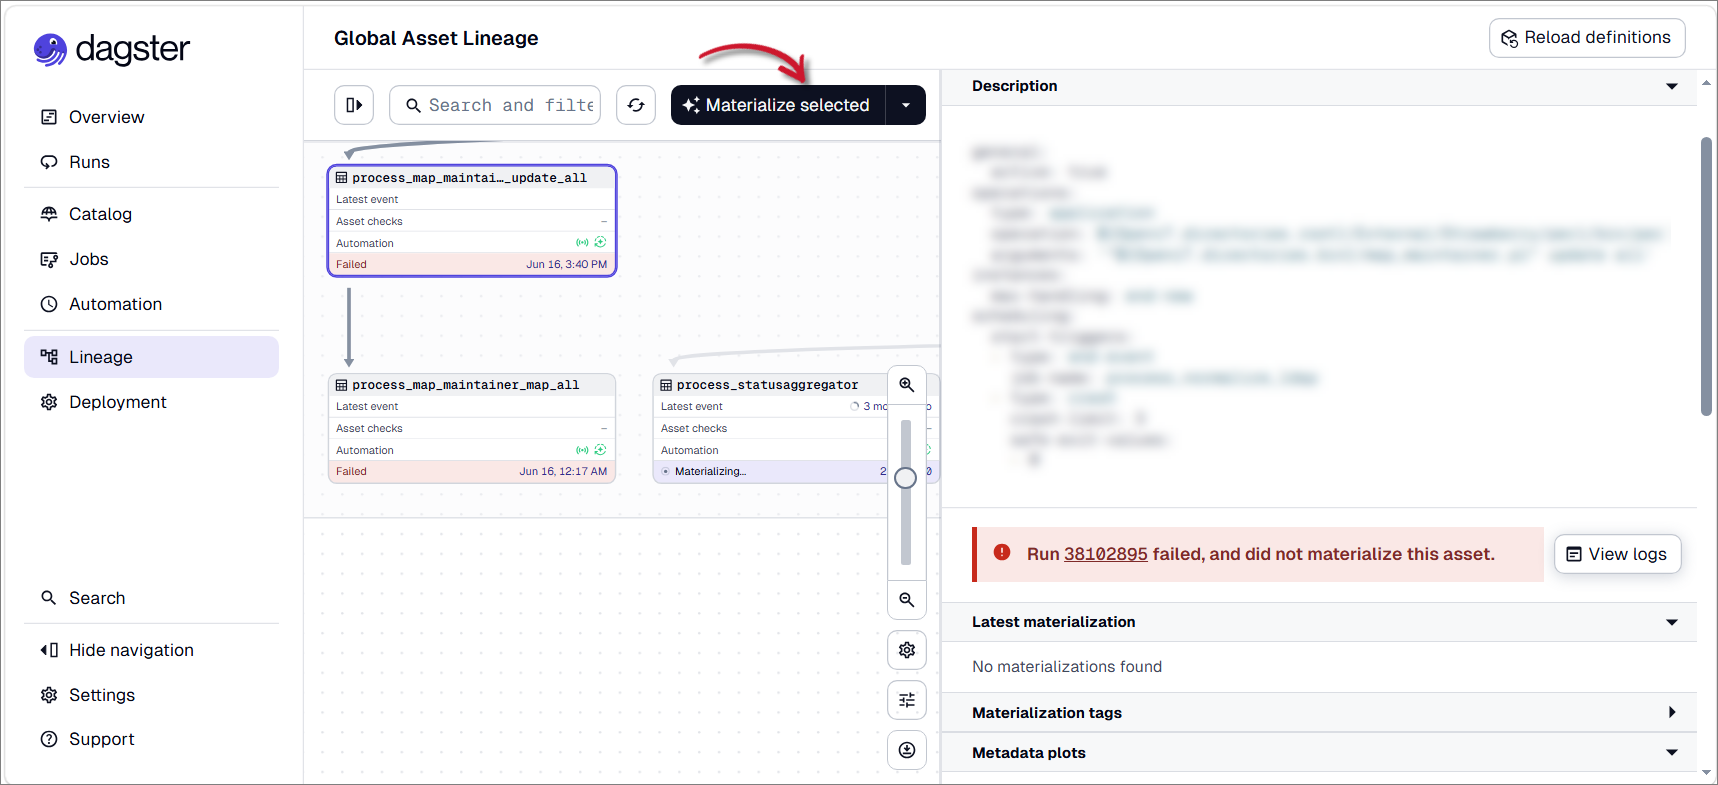Screen dimensions: 1718x785
Task: Select Lineage in the sidebar
Action: [151, 357]
